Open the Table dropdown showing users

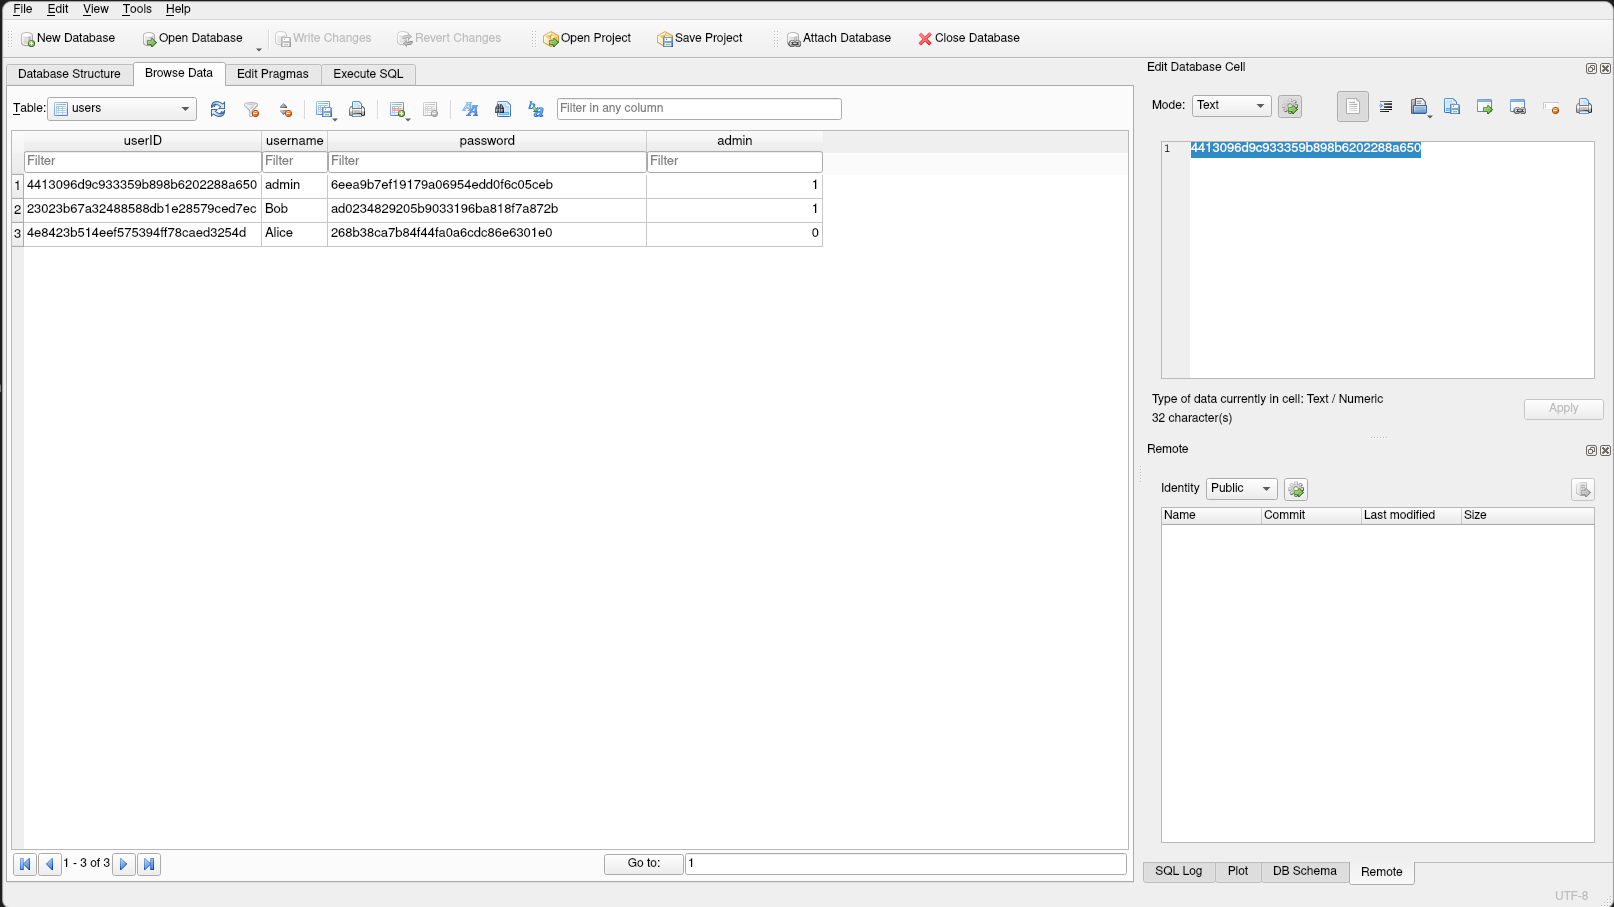pos(122,109)
